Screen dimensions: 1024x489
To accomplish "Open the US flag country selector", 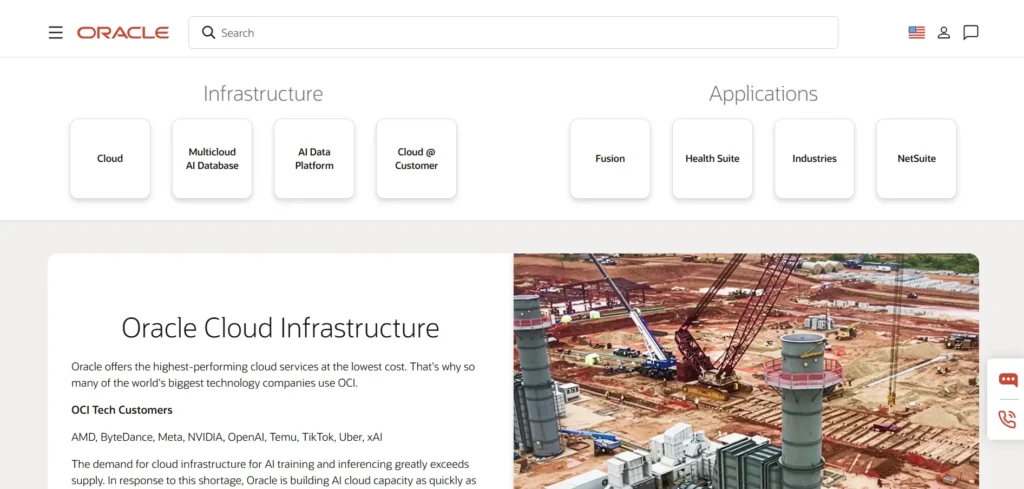I will click(x=916, y=33).
